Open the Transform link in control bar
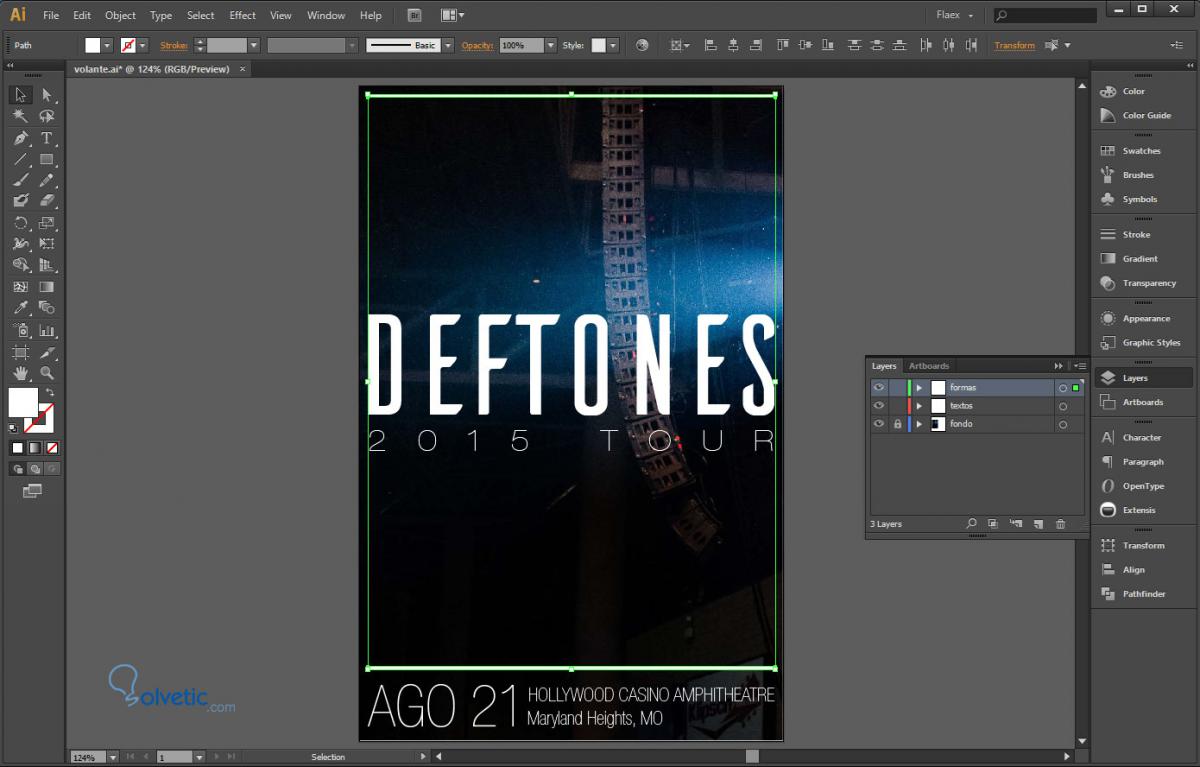 point(1014,46)
